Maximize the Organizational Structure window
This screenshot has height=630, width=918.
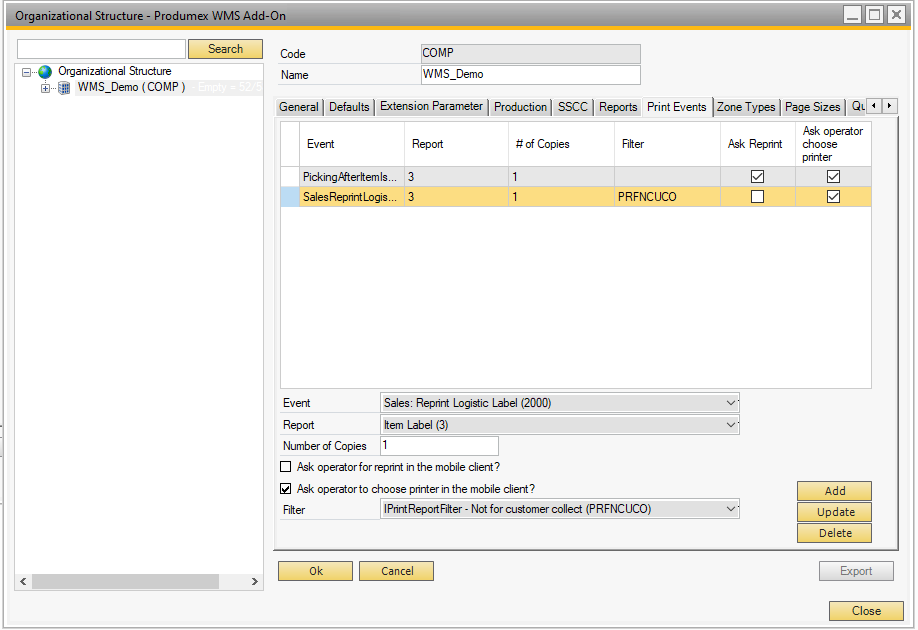click(x=874, y=14)
